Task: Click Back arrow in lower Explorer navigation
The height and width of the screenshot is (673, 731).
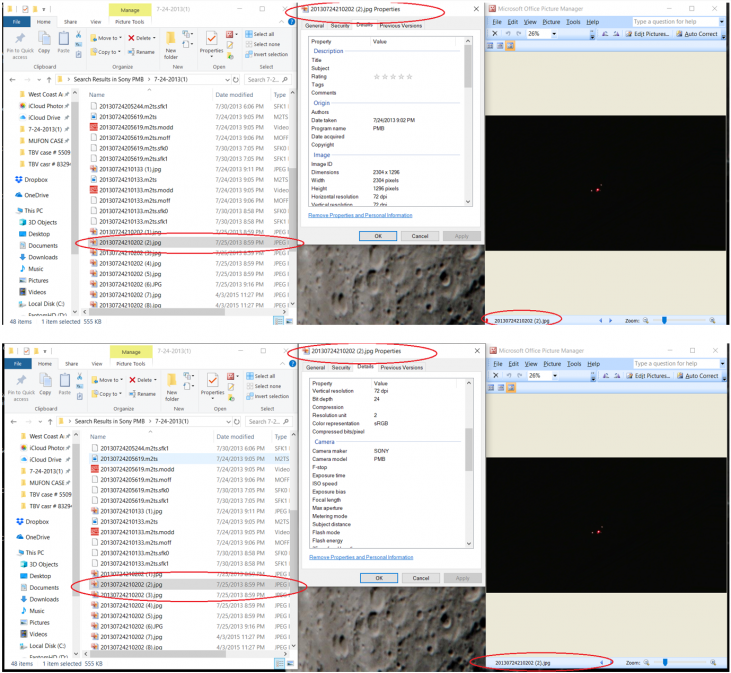Action: point(14,422)
